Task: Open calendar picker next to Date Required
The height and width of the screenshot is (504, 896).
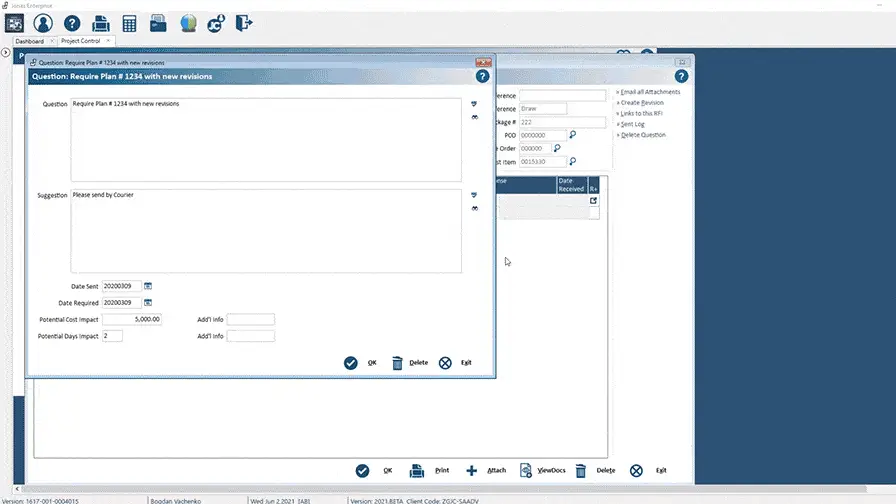Action: (148, 302)
